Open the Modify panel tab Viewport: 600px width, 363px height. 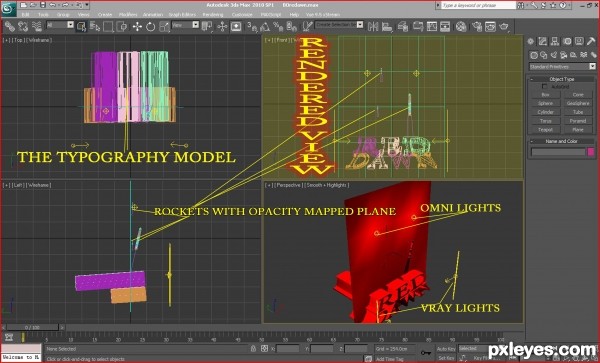[x=543, y=41]
